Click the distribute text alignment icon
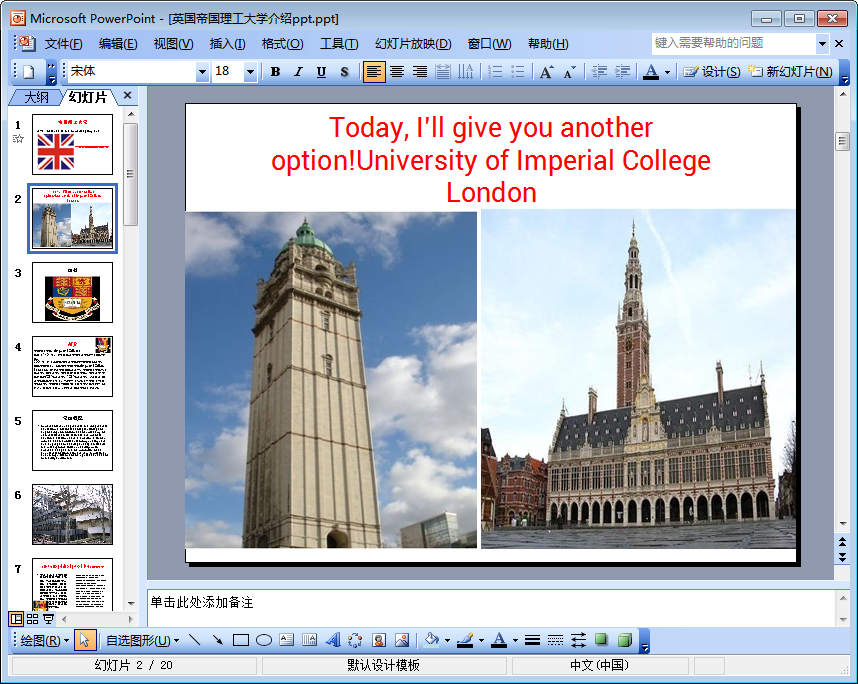858x684 pixels. (443, 72)
